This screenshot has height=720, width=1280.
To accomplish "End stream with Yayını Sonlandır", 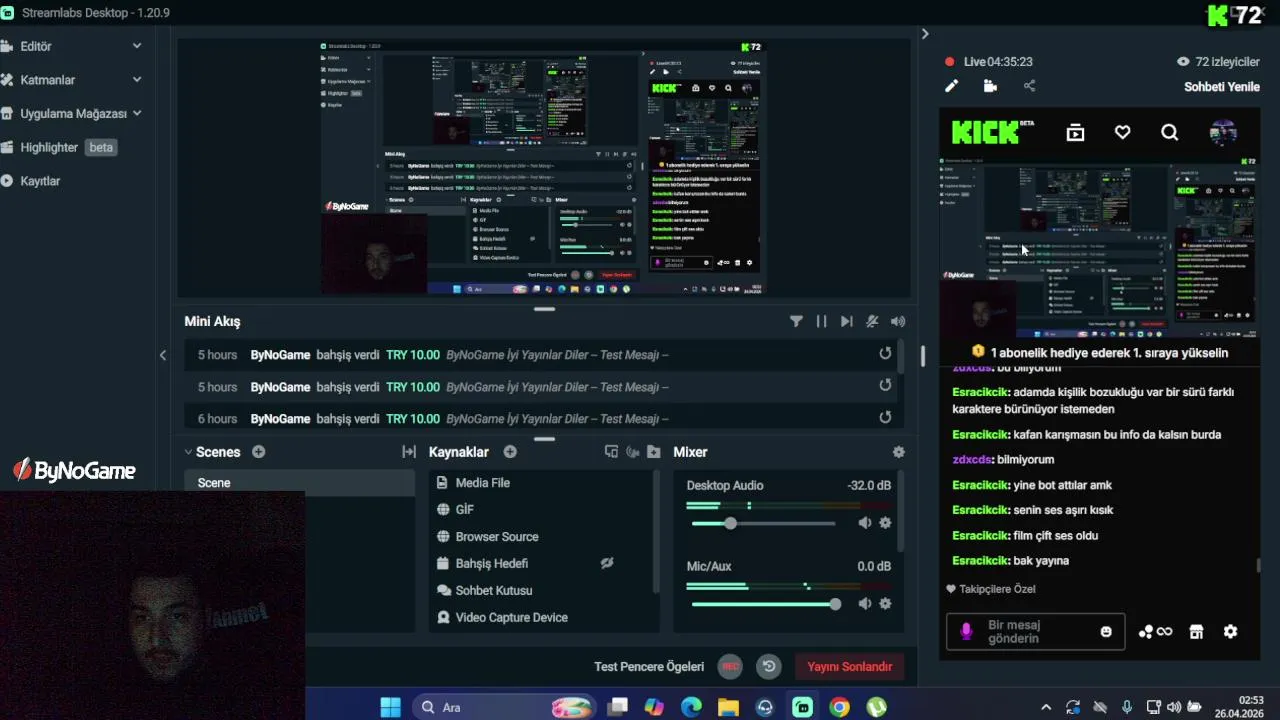I will coord(850,667).
